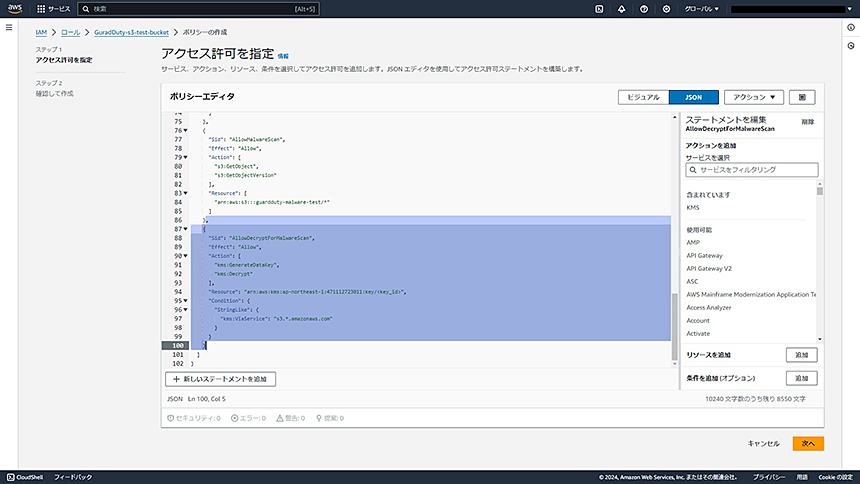
Task: Open the Global region dropdown
Action: click(701, 9)
